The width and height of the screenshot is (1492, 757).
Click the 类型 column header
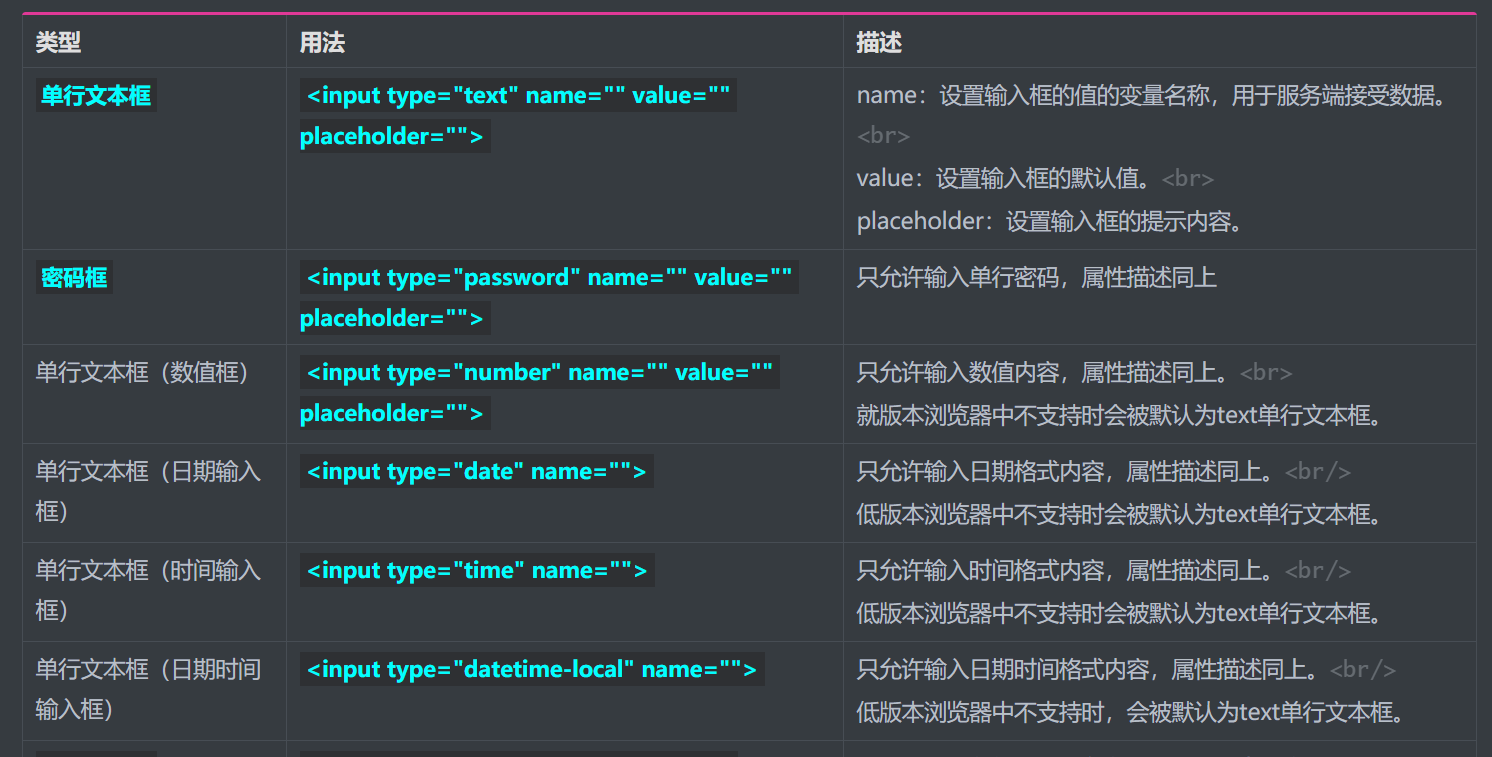tap(58, 42)
